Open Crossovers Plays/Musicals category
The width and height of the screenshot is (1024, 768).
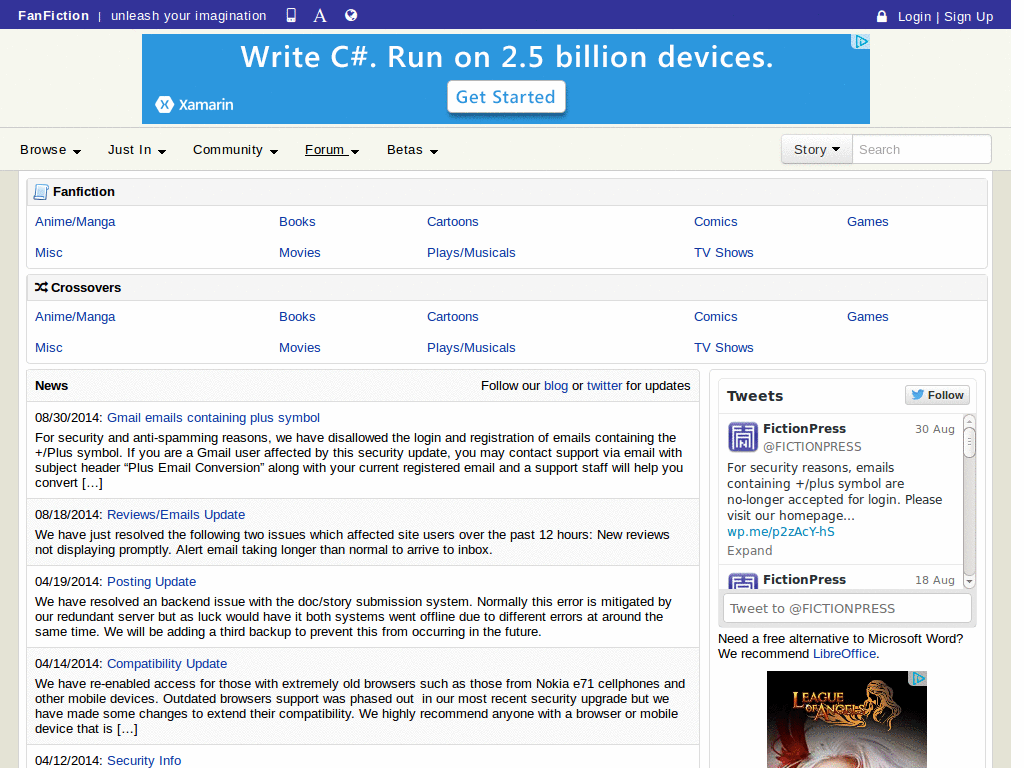(x=471, y=348)
